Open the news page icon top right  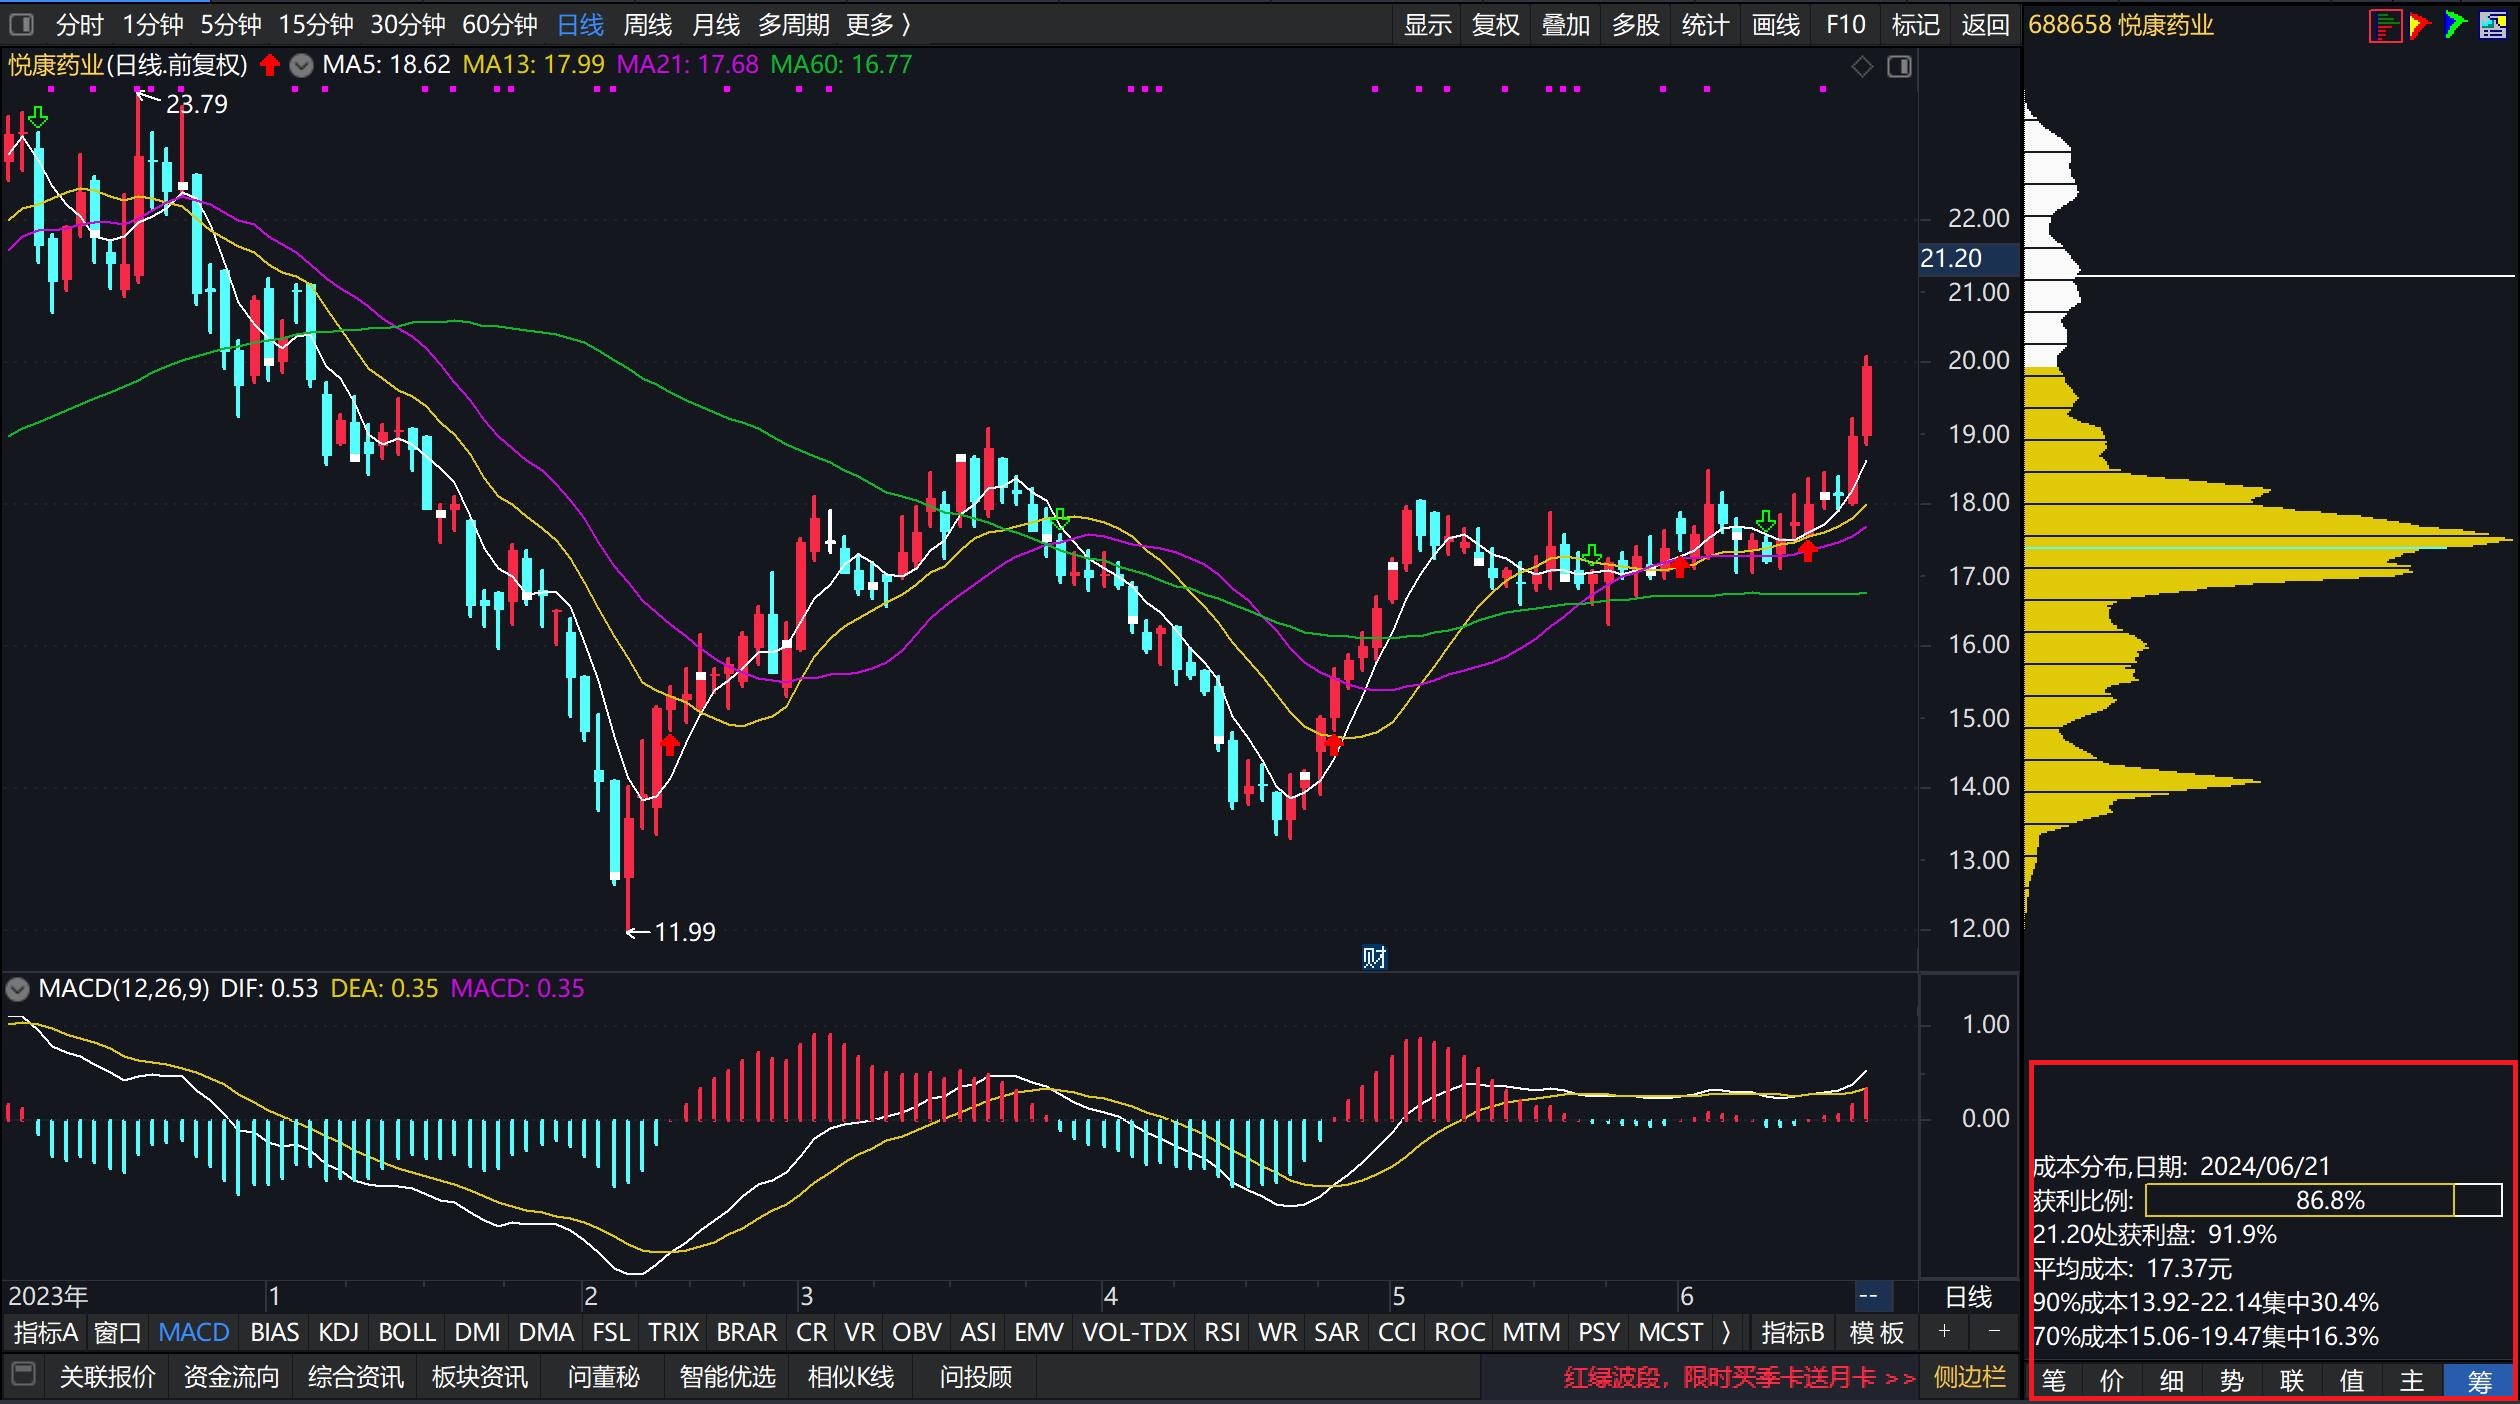[x=2493, y=25]
